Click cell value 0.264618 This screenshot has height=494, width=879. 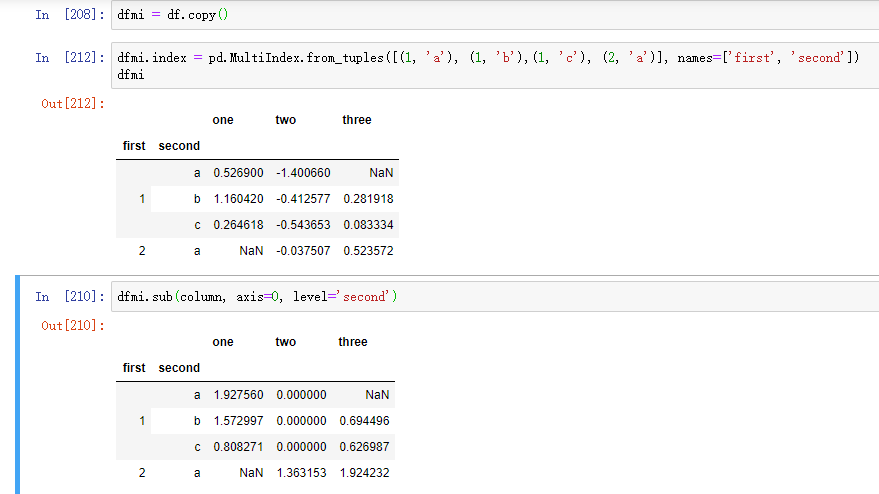click(x=238, y=225)
